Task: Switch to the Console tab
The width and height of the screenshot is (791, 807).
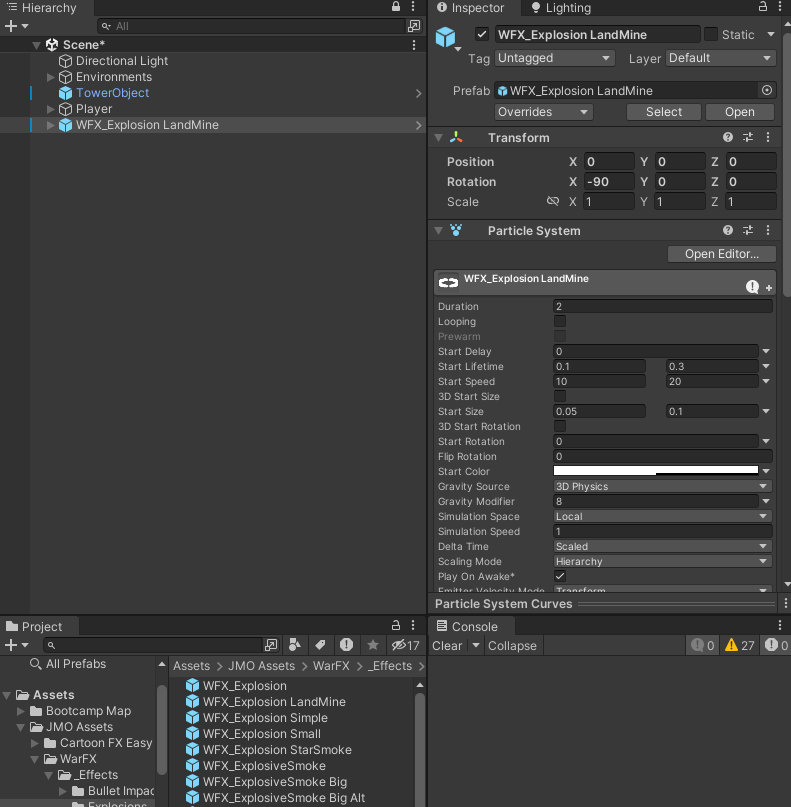Action: [467, 627]
